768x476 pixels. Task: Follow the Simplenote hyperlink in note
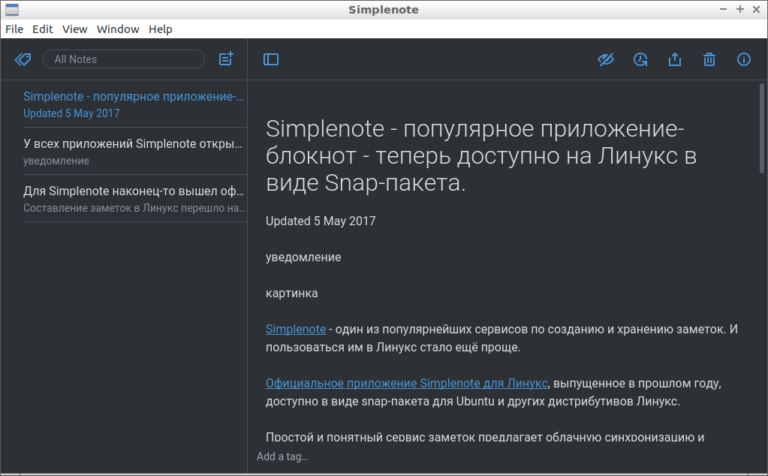pyautogui.click(x=295, y=329)
